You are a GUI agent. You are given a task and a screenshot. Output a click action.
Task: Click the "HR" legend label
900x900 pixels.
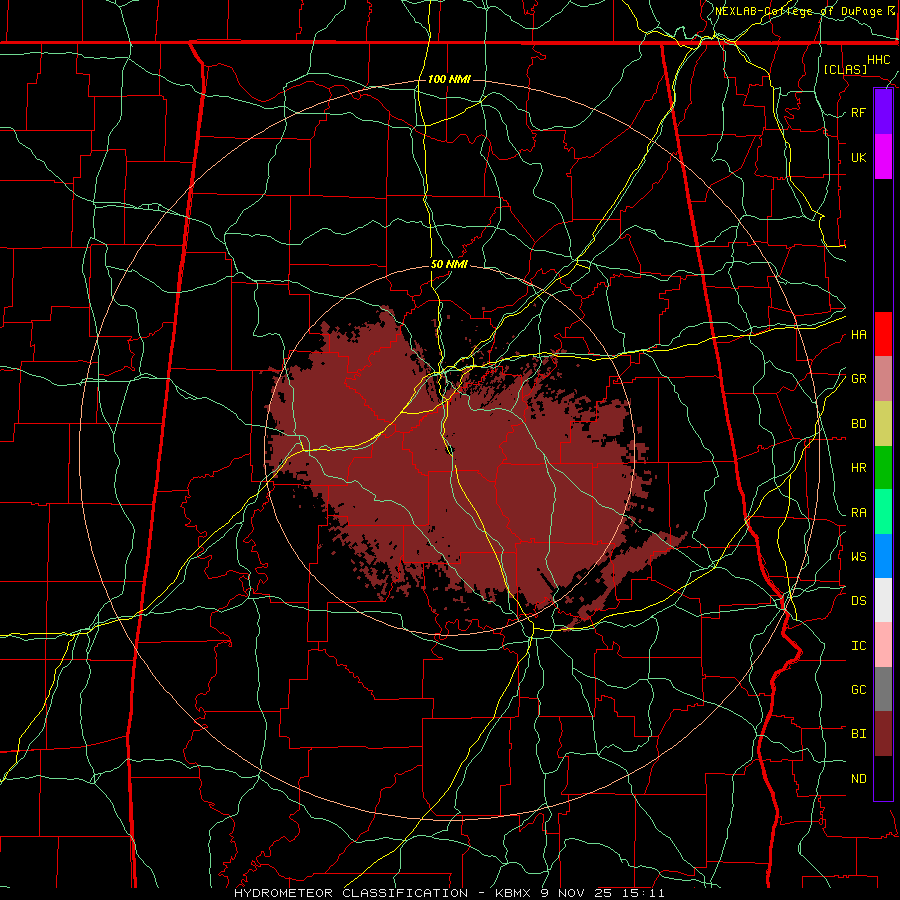[x=859, y=468]
